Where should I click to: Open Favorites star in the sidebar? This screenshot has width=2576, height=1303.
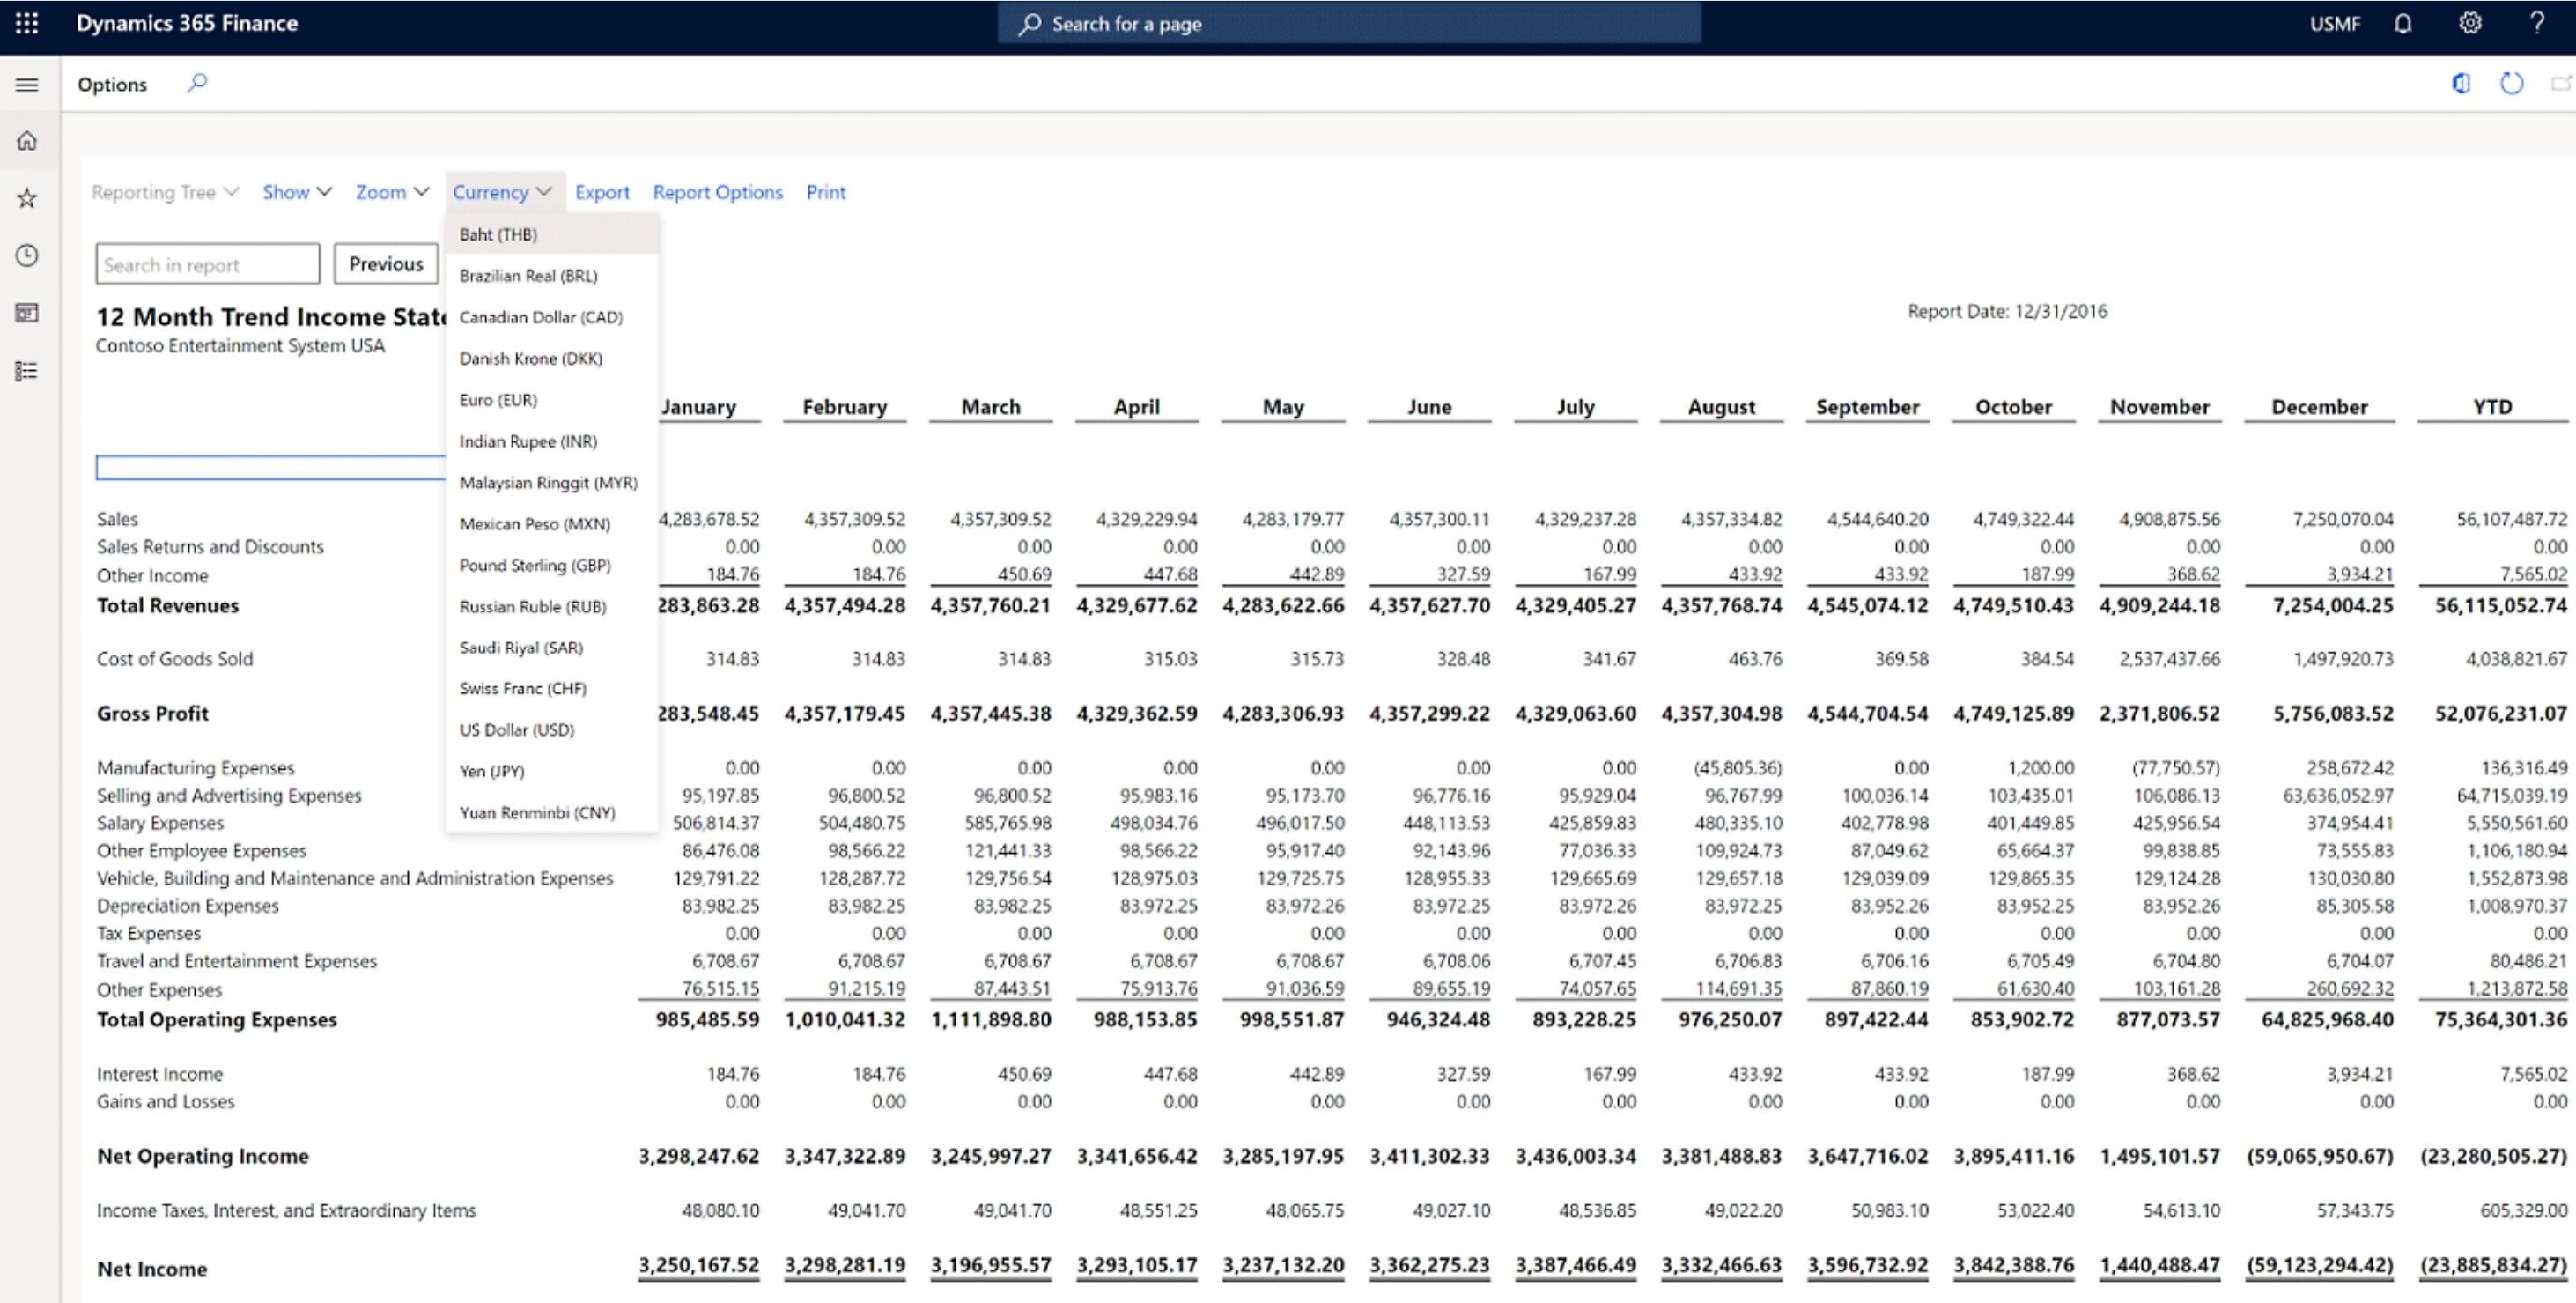click(27, 198)
